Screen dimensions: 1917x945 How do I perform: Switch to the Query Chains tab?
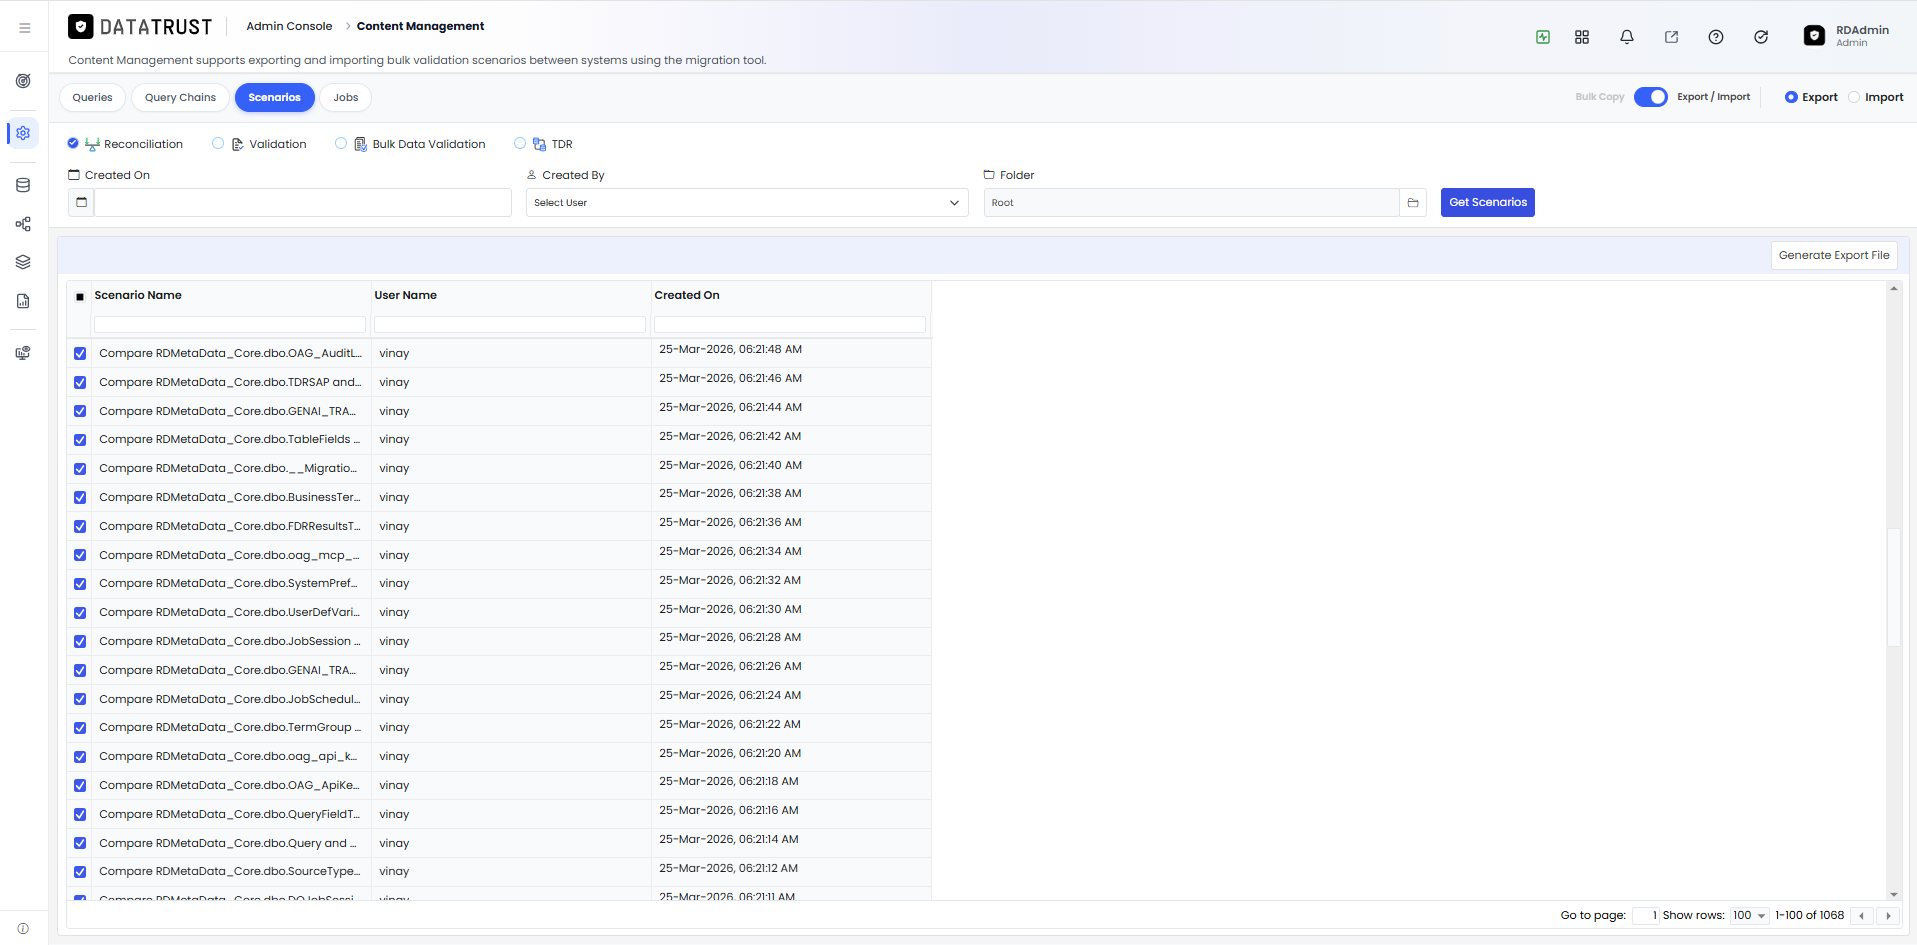(180, 97)
